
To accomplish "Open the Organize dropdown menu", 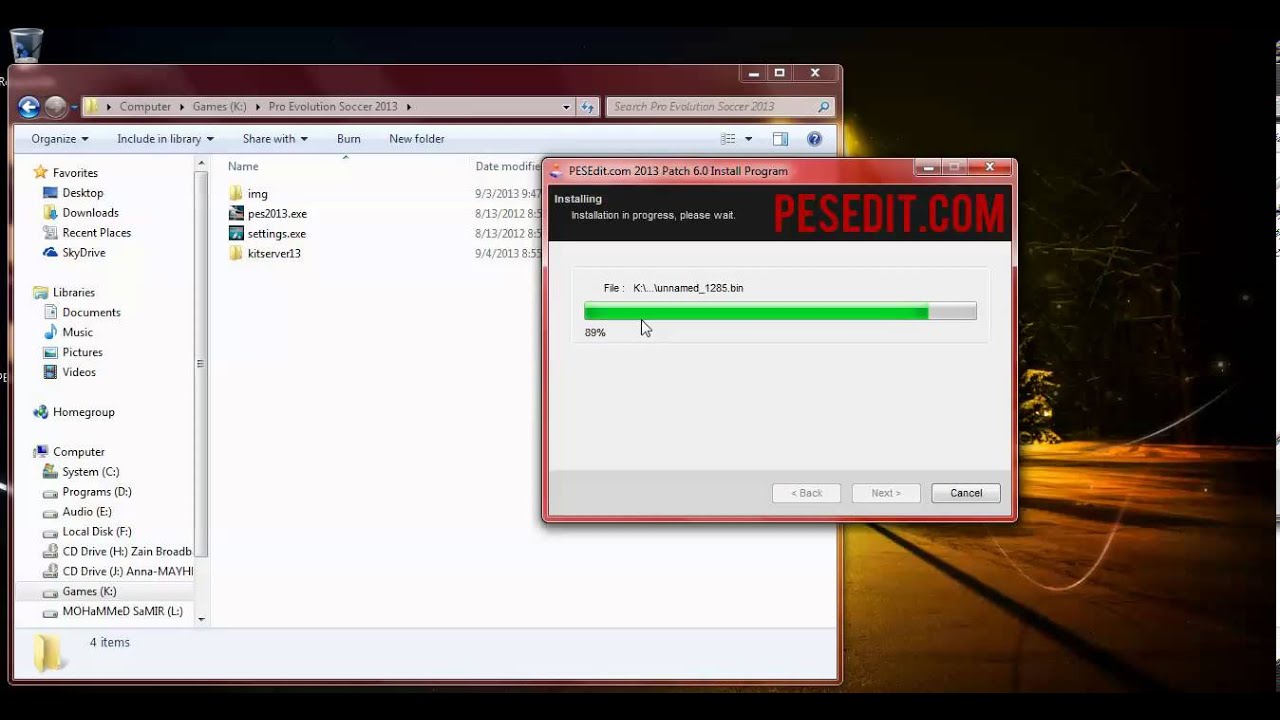I will point(60,139).
